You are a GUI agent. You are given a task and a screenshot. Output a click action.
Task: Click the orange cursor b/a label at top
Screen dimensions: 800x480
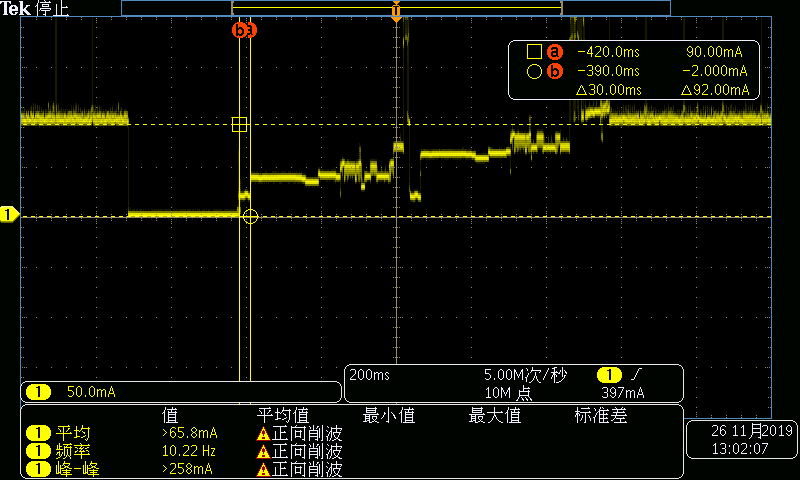pyautogui.click(x=244, y=30)
